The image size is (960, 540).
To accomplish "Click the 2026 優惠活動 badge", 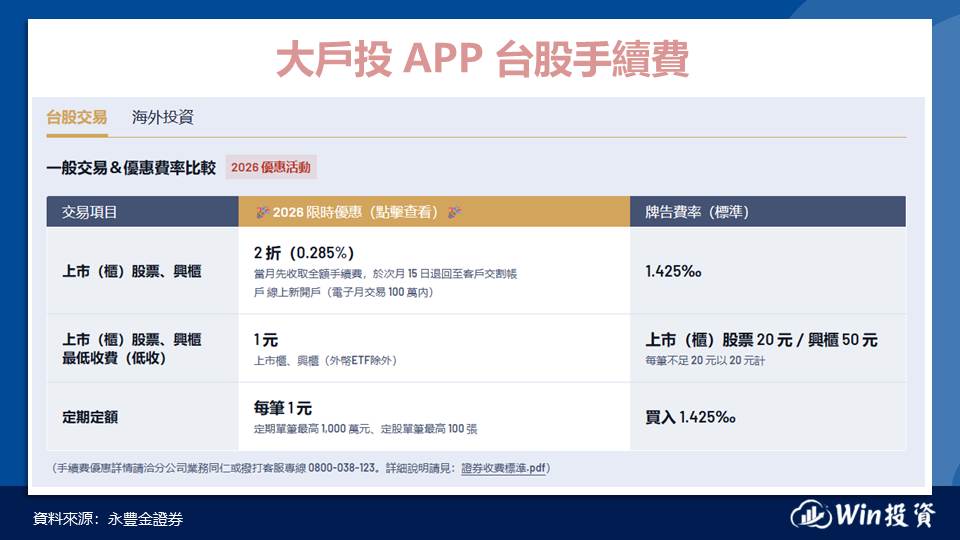I will pyautogui.click(x=271, y=167).
